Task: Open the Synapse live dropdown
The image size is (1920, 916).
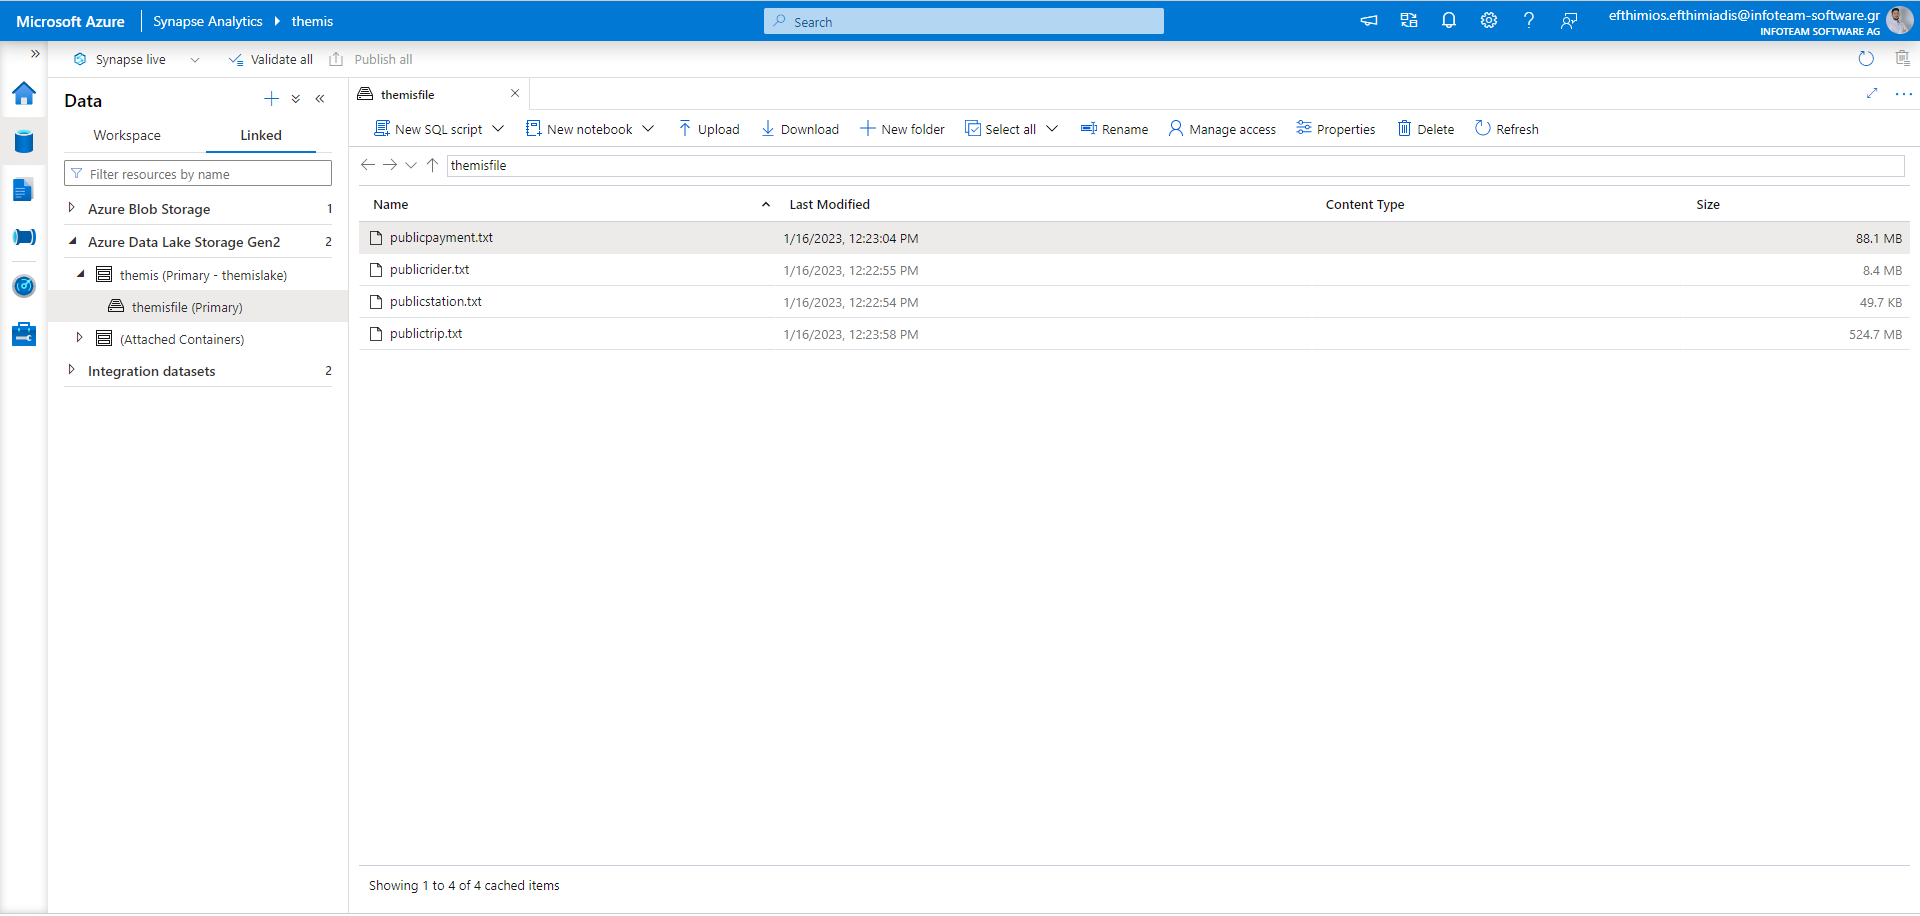Action: tap(194, 59)
